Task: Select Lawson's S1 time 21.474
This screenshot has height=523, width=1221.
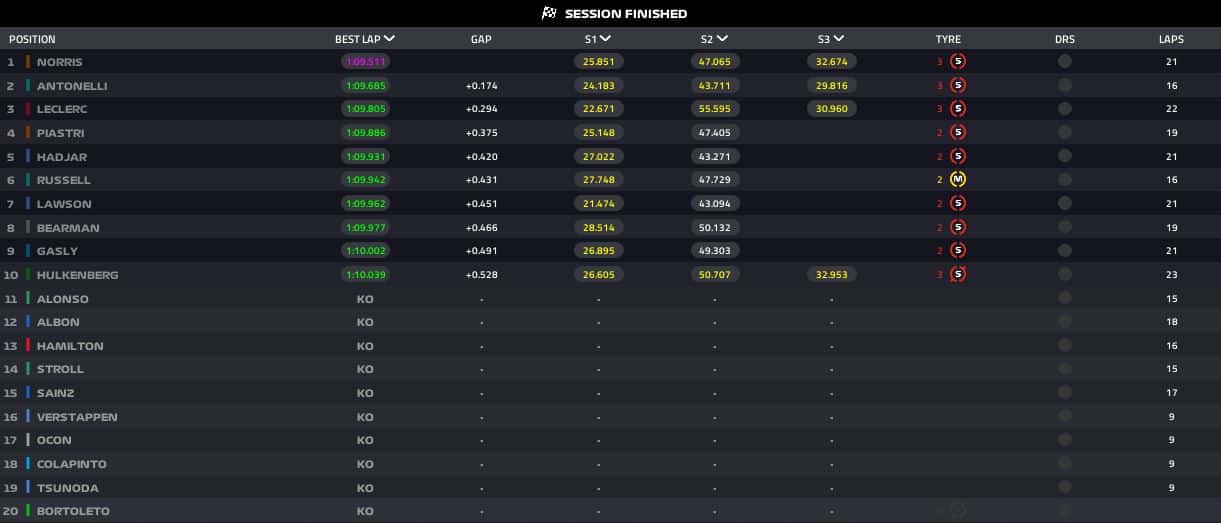Action: pos(598,203)
